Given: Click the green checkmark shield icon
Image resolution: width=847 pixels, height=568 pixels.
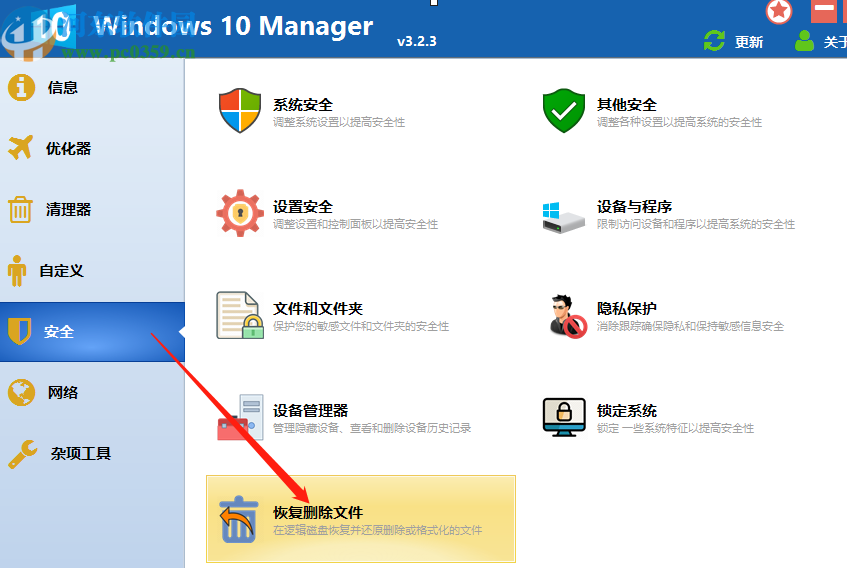Looking at the screenshot, I should (563, 111).
